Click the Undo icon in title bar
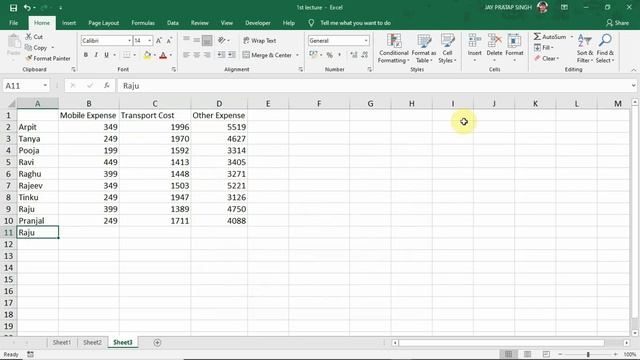640x360 pixels. 27,8
